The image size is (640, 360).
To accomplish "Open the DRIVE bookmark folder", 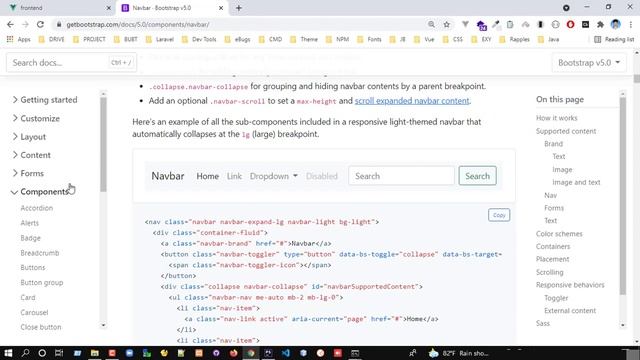I will click(51, 39).
